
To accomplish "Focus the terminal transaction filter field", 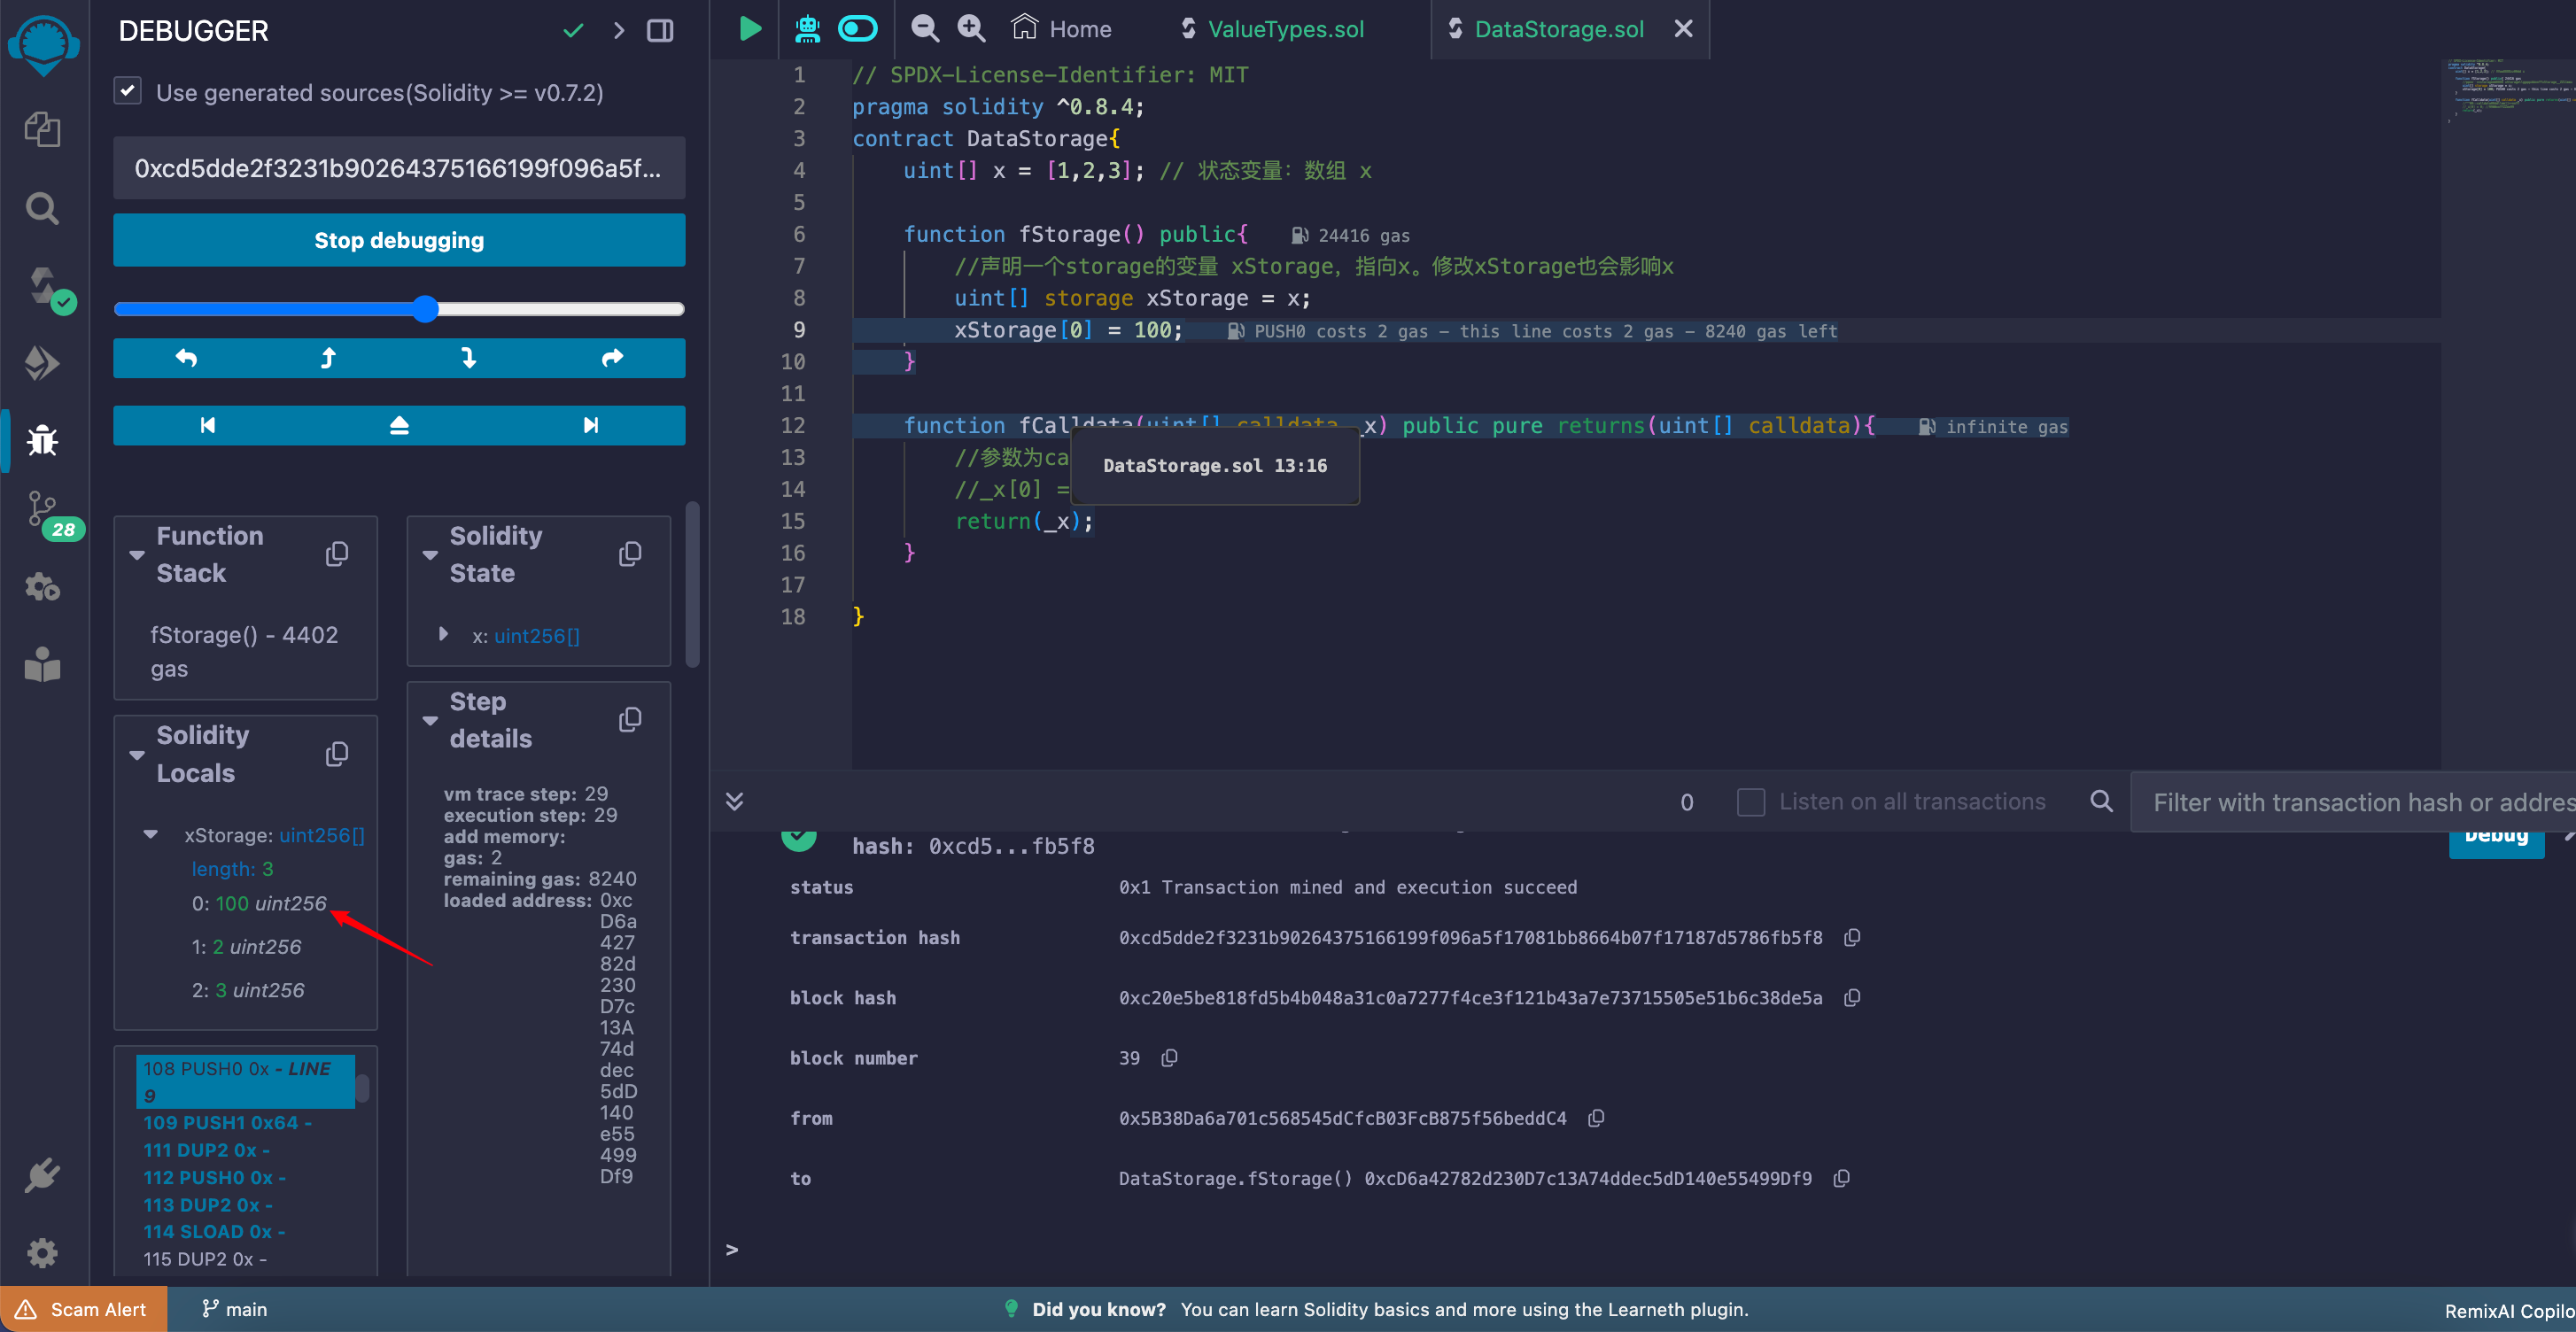I will click(x=2353, y=802).
